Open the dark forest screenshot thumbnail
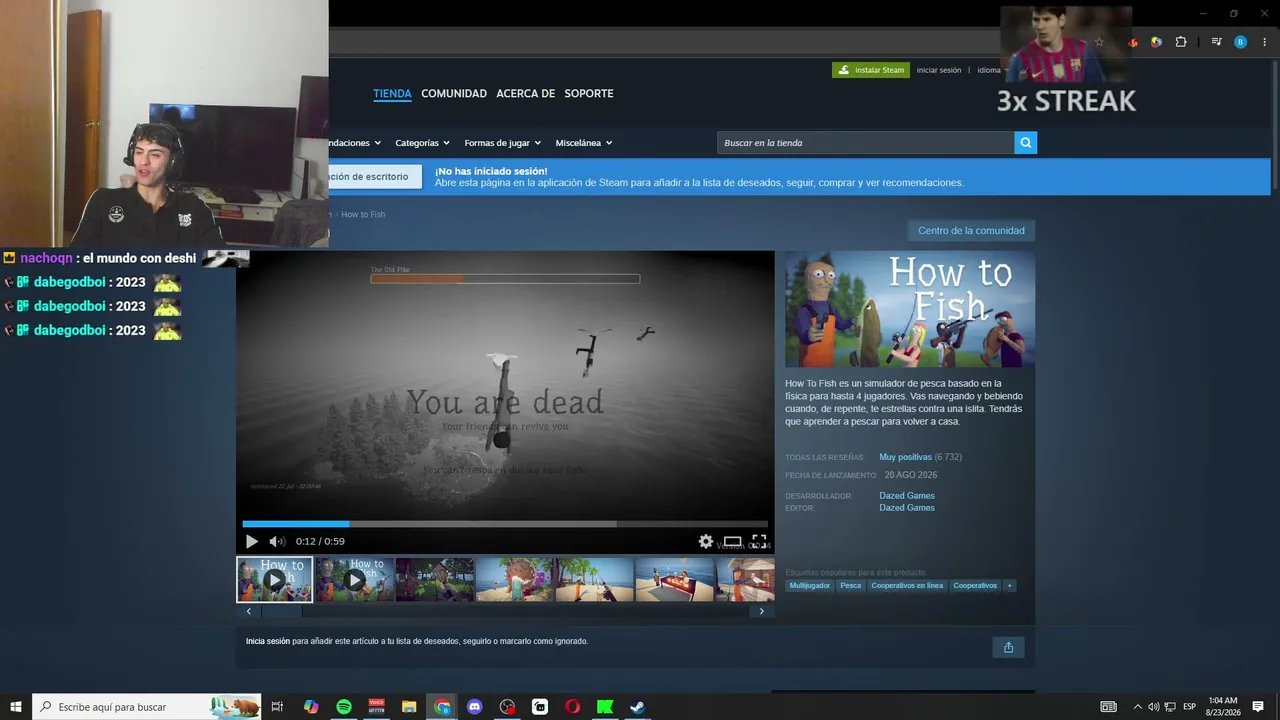 click(x=434, y=580)
